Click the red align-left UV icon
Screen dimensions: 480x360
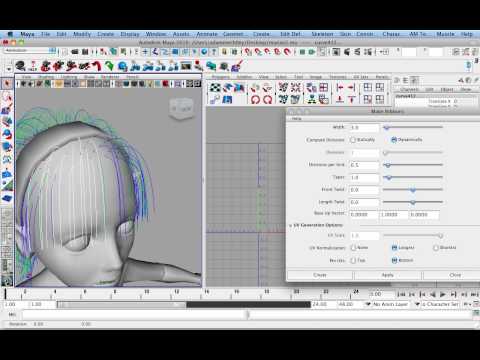click(x=340, y=88)
